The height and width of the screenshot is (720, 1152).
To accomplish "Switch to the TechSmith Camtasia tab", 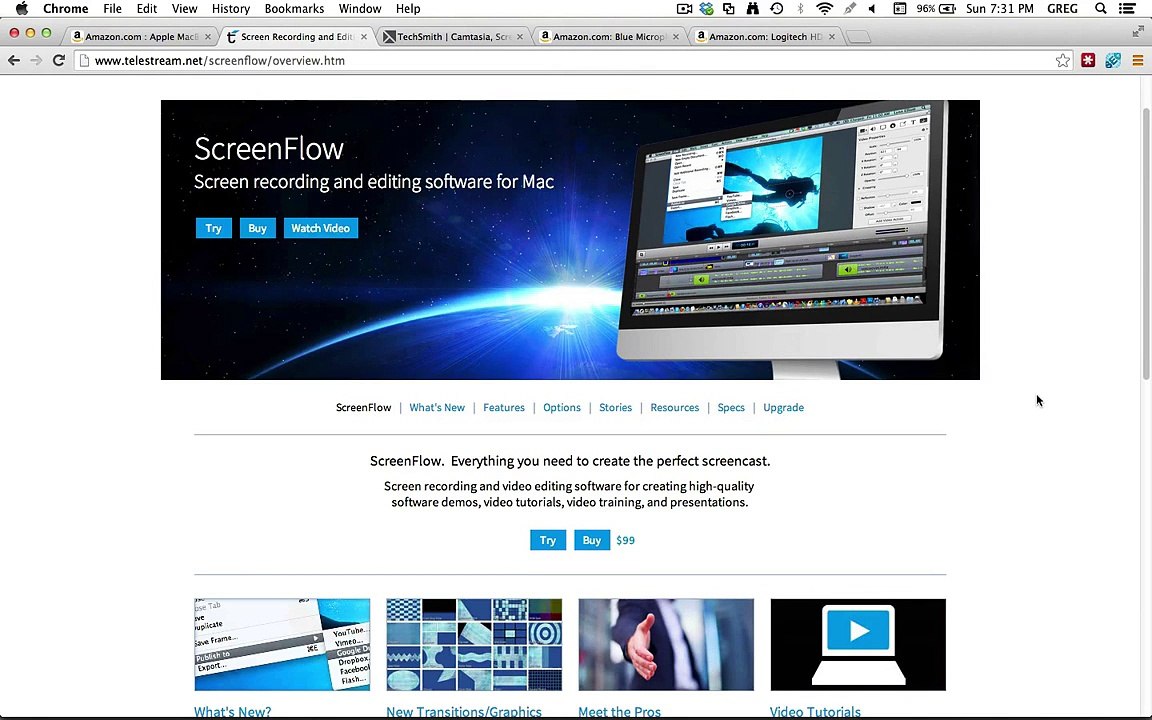I will click(453, 36).
